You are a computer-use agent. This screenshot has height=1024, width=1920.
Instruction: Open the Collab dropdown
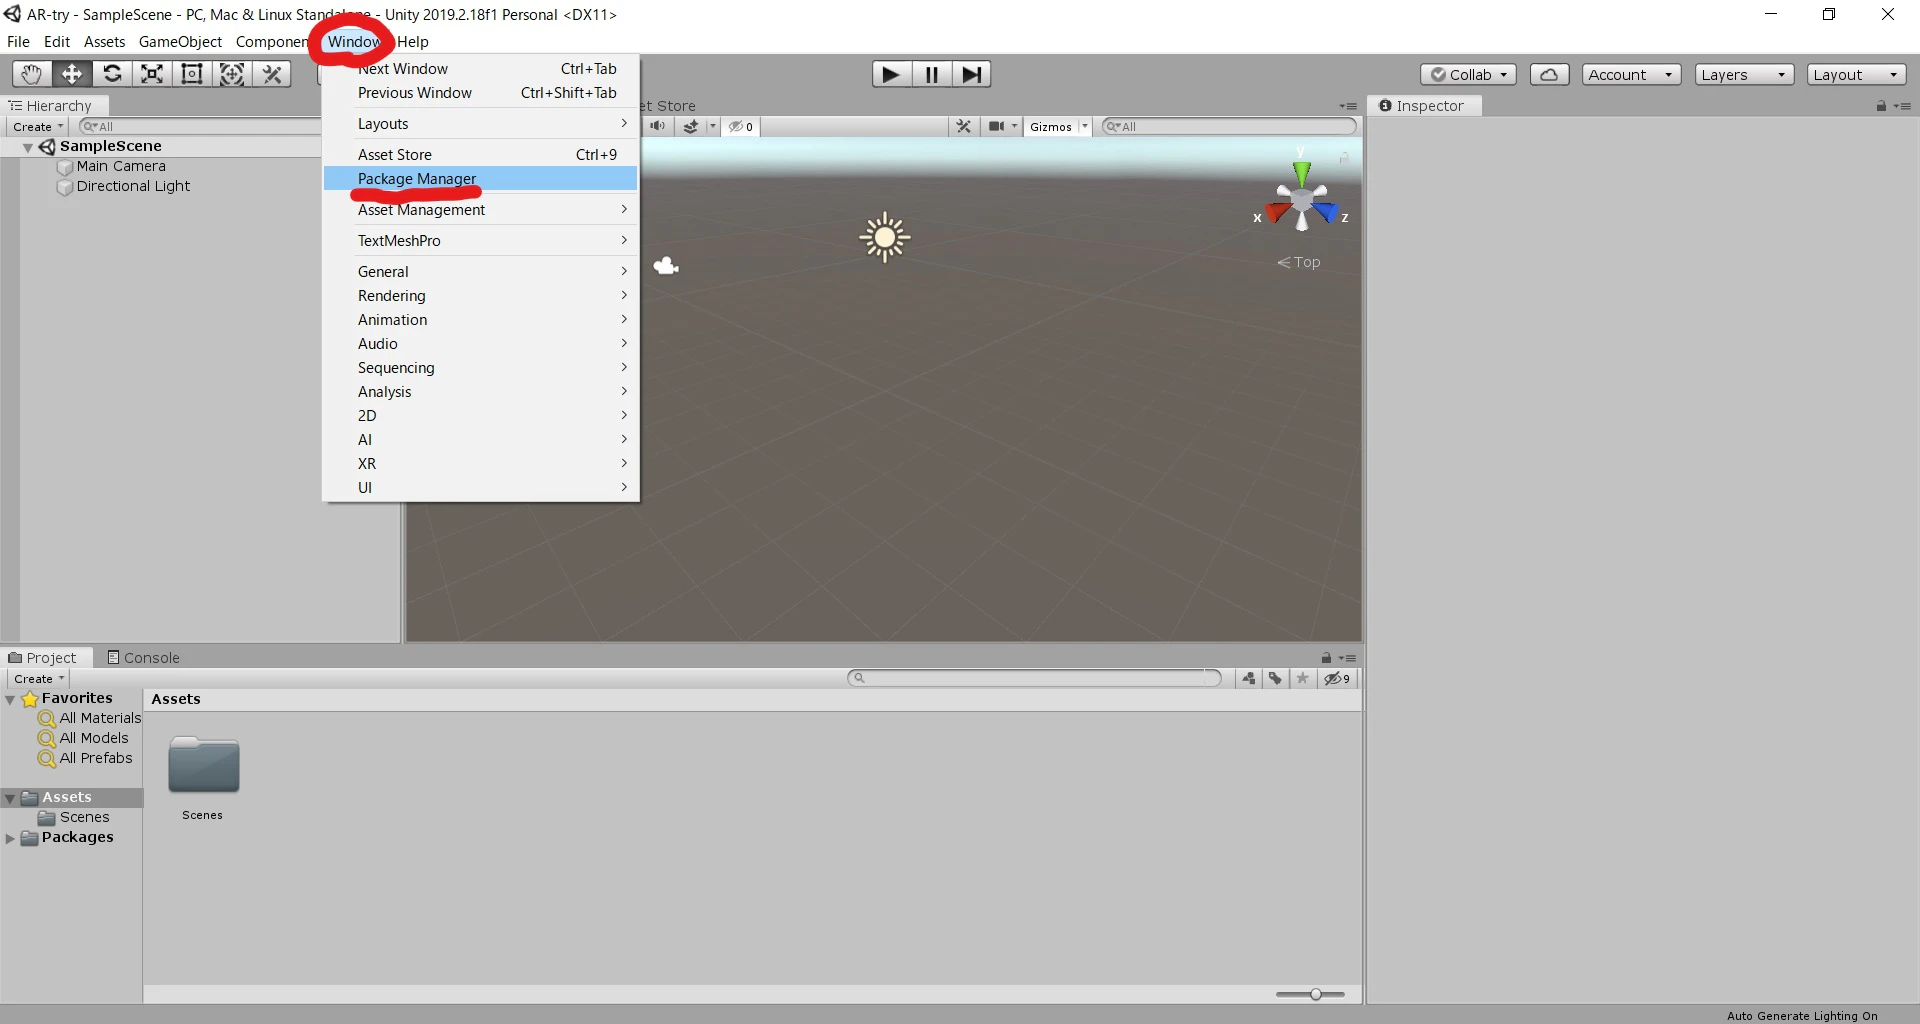[1468, 75]
